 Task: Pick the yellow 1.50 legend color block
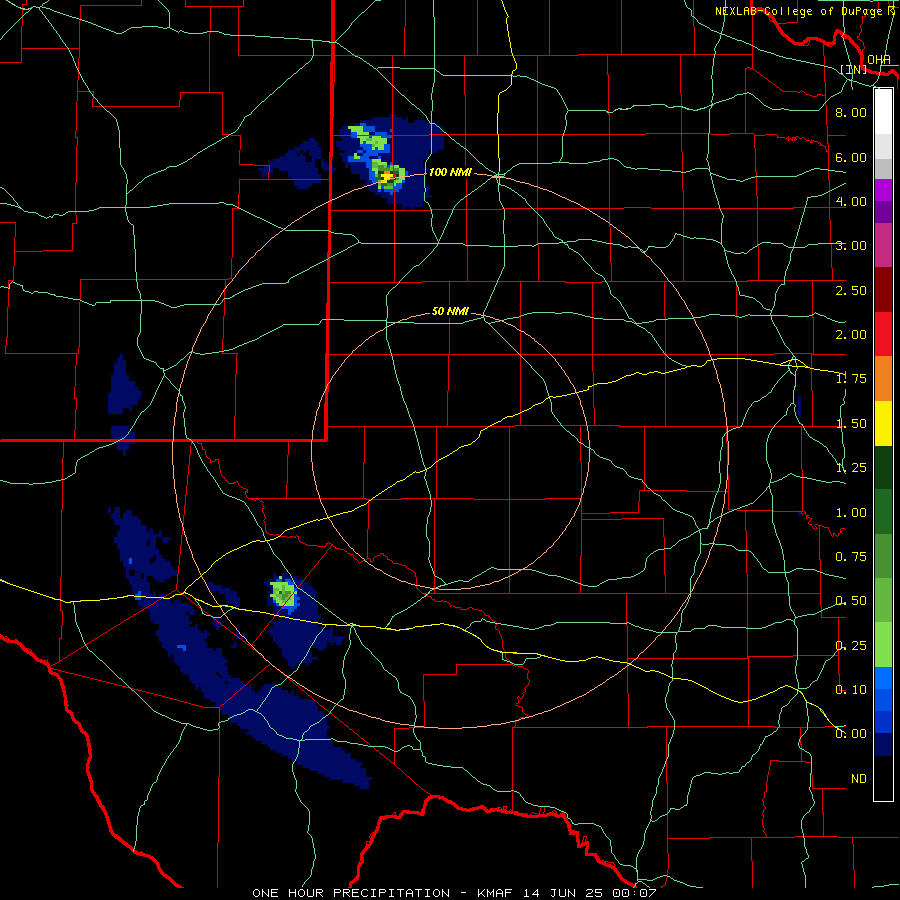(883, 423)
